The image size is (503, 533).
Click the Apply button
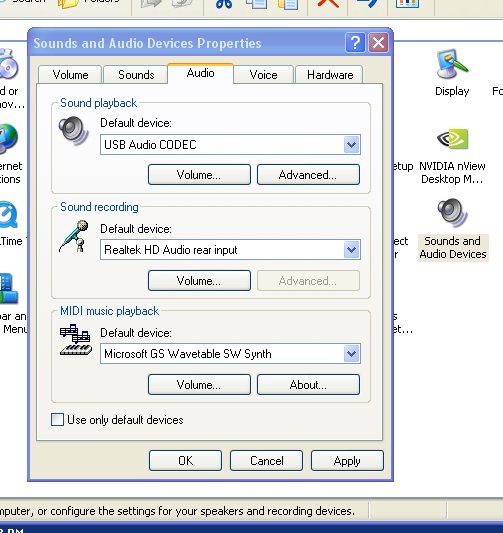(x=347, y=461)
